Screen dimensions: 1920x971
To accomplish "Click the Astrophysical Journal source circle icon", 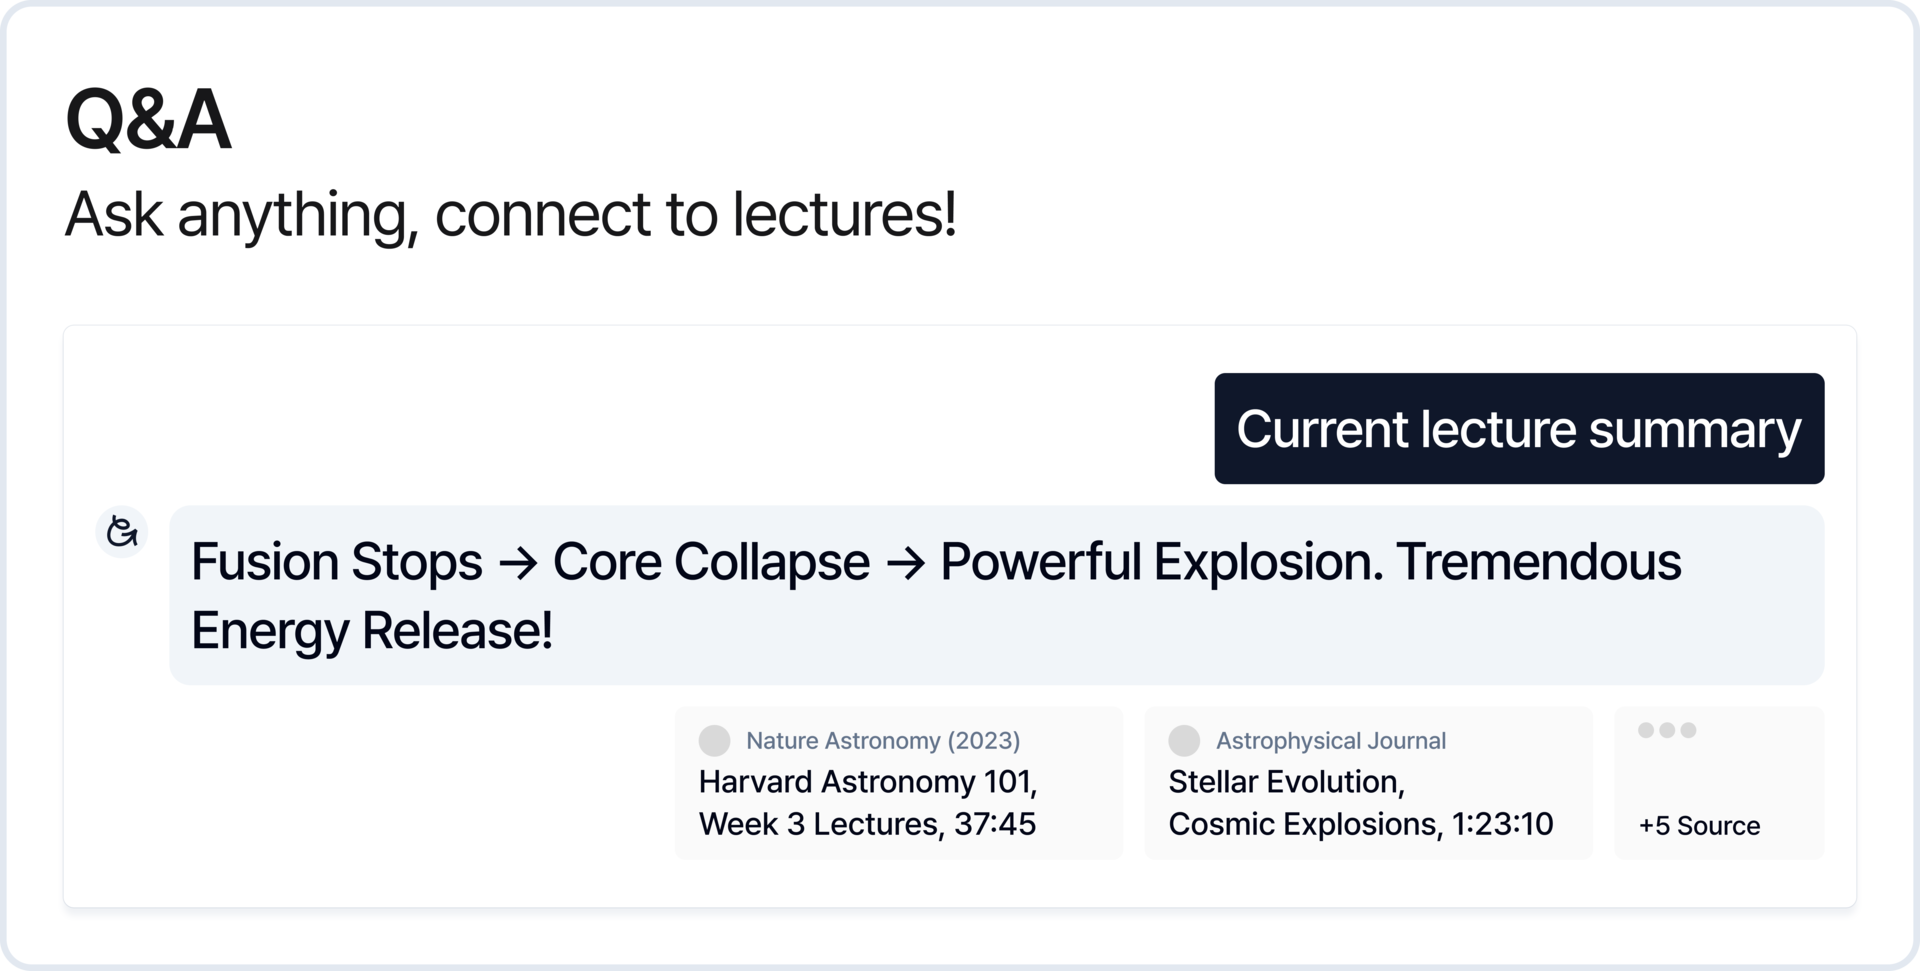I will (x=1184, y=741).
